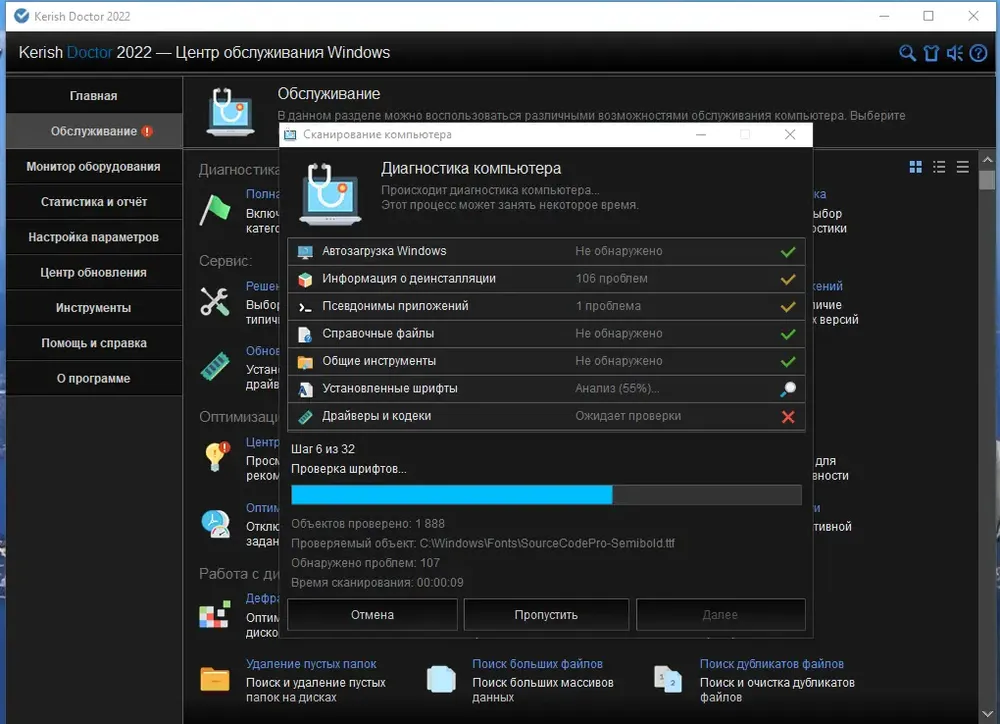Click the Далее button
This screenshot has width=1000, height=724.
point(720,615)
